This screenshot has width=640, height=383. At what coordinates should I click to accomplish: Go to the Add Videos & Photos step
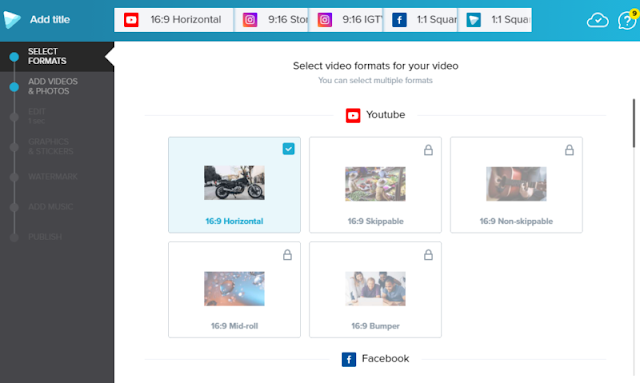(53, 86)
